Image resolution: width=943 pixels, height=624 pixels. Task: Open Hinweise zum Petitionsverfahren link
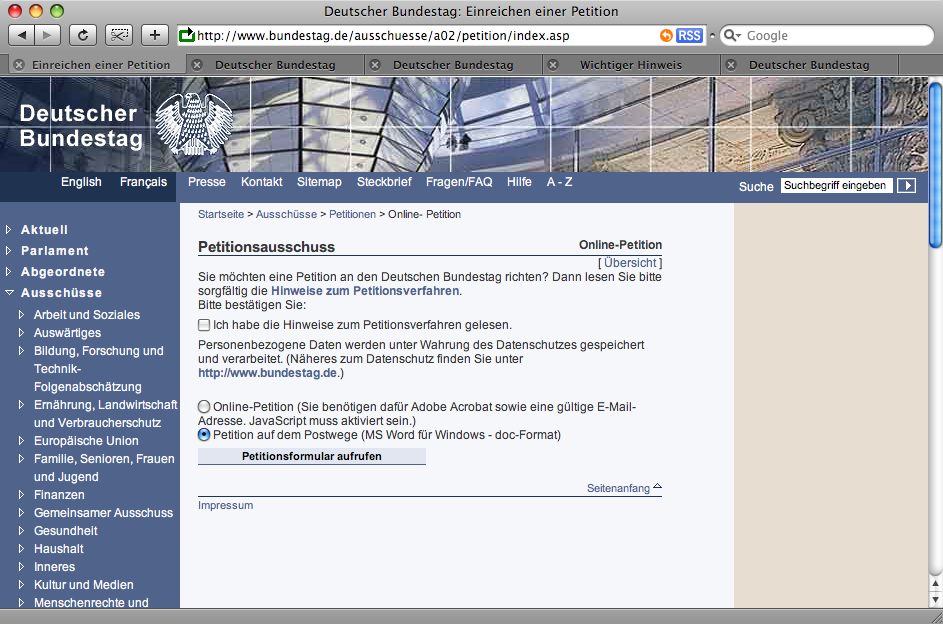(x=365, y=291)
